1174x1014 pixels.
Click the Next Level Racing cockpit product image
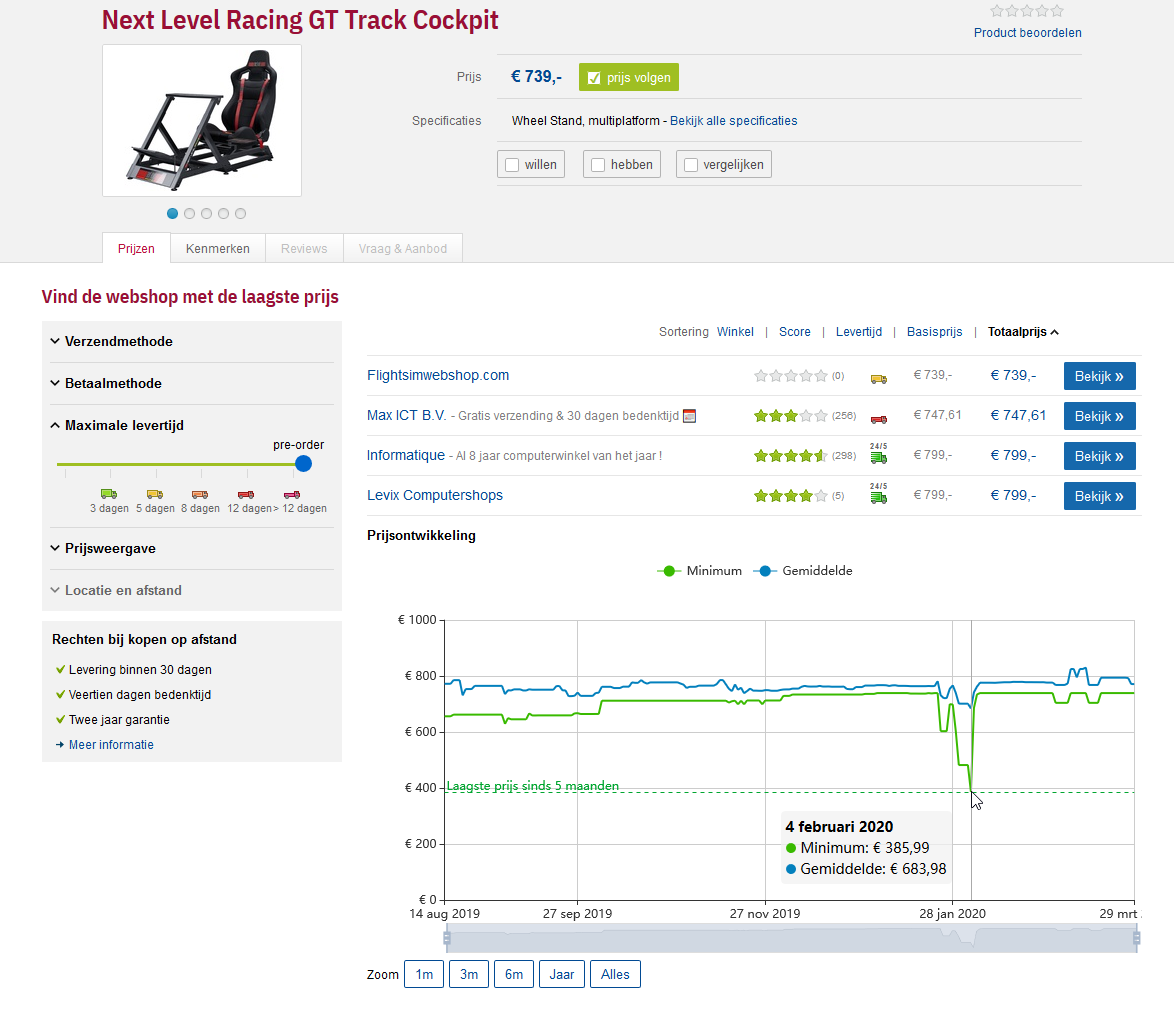click(x=201, y=120)
